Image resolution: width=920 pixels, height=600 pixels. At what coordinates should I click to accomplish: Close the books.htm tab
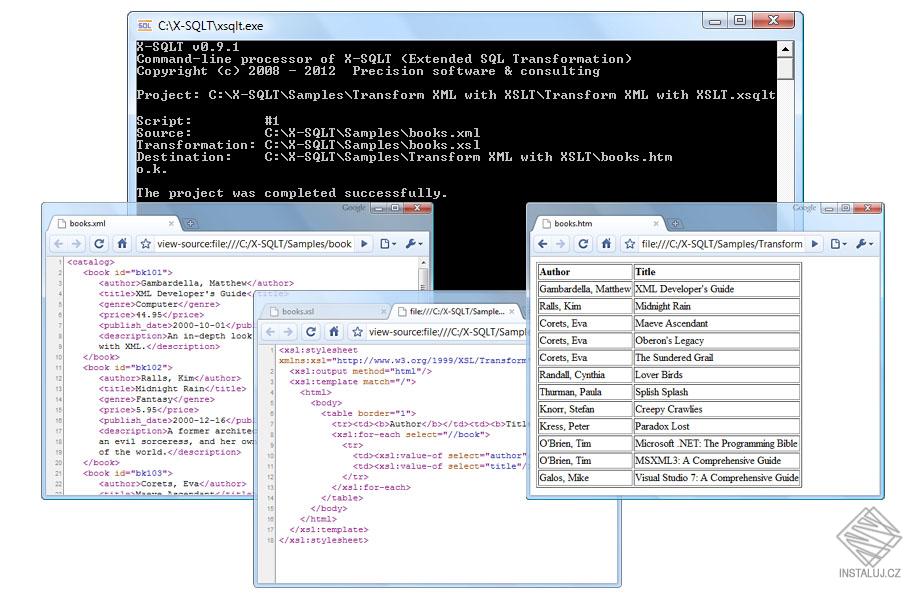[x=656, y=223]
